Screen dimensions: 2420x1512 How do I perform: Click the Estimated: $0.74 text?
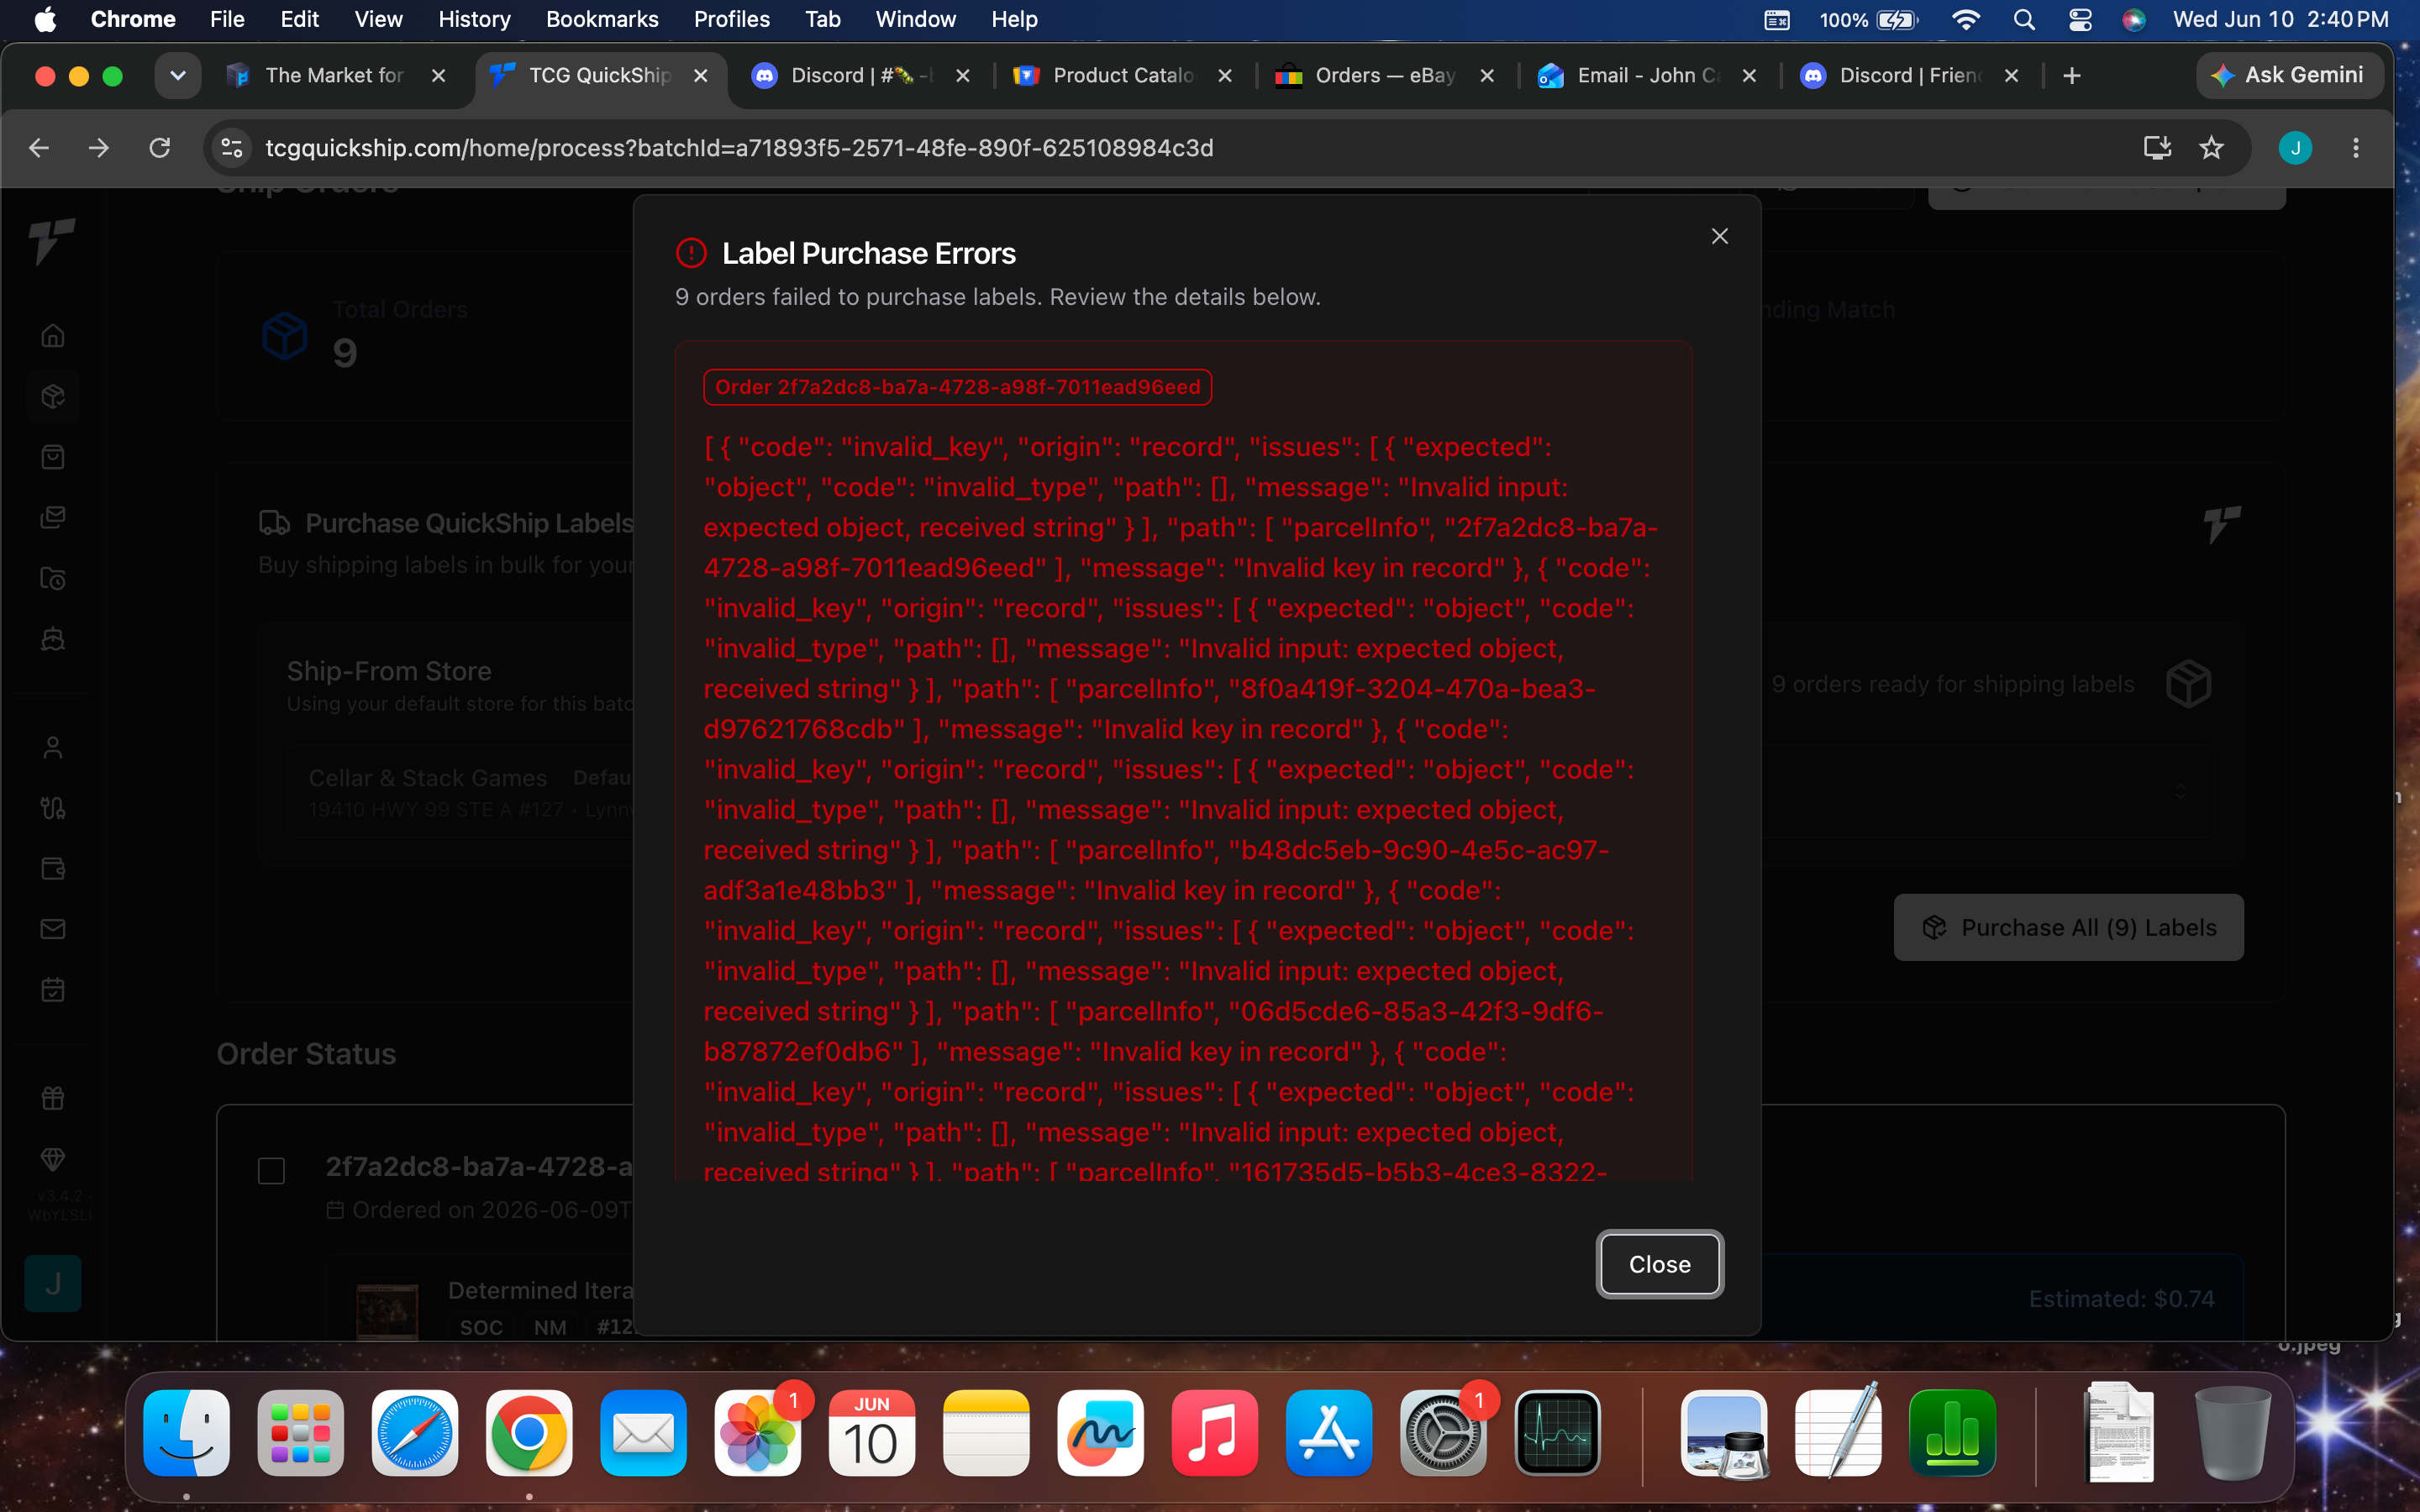pyautogui.click(x=2121, y=1298)
